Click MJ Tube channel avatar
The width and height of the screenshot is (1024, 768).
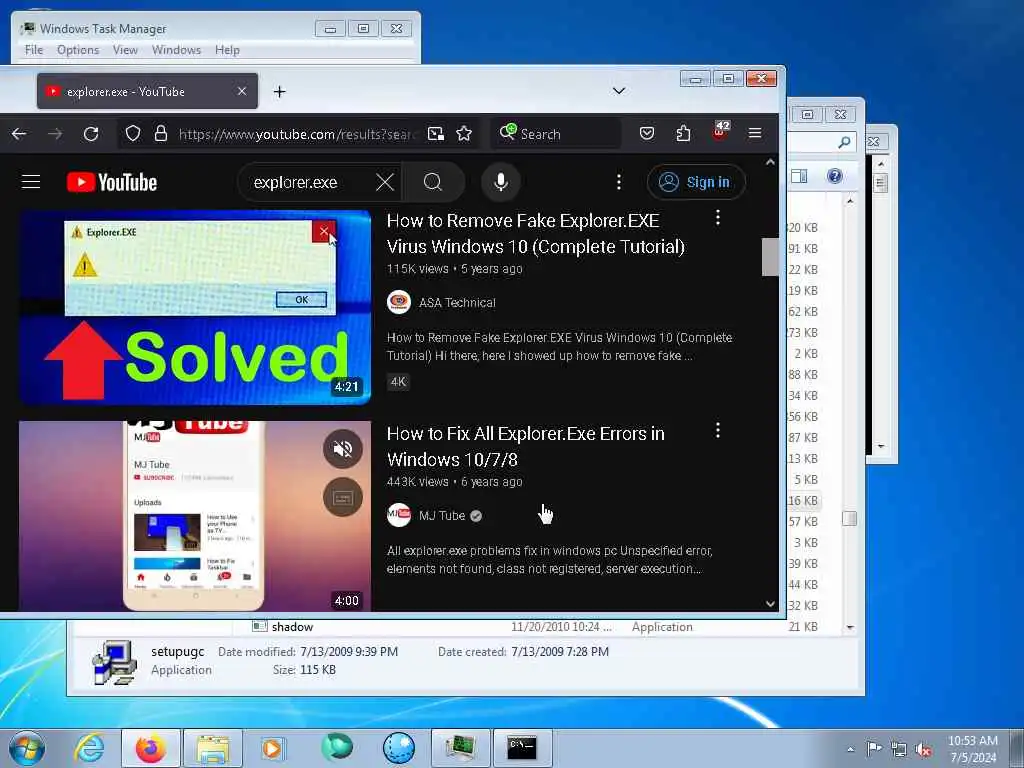coord(398,515)
